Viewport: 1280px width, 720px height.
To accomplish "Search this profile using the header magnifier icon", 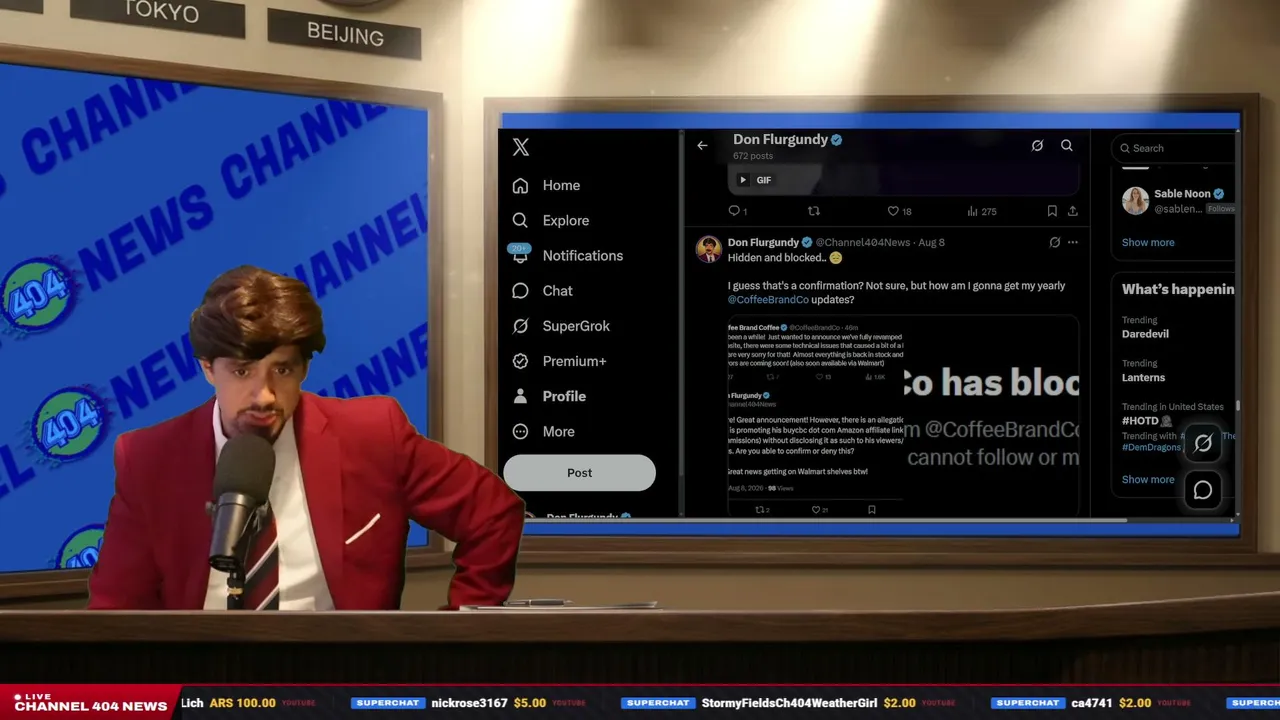I will tap(1067, 146).
